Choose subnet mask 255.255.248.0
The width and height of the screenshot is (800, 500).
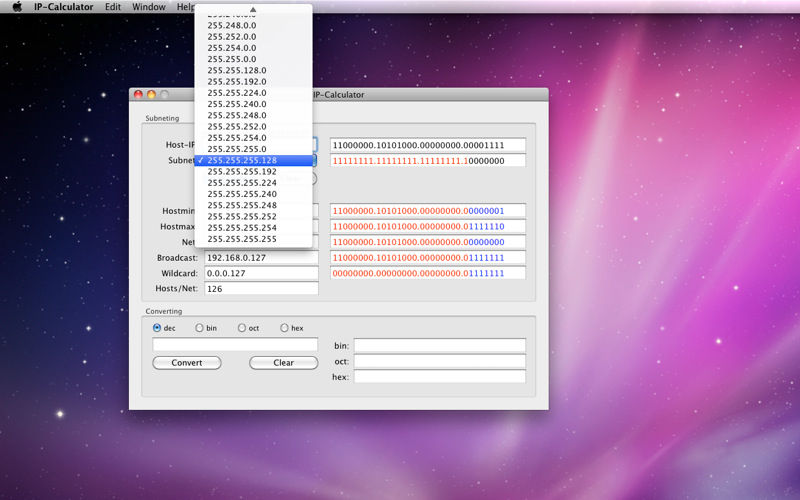pos(254,115)
